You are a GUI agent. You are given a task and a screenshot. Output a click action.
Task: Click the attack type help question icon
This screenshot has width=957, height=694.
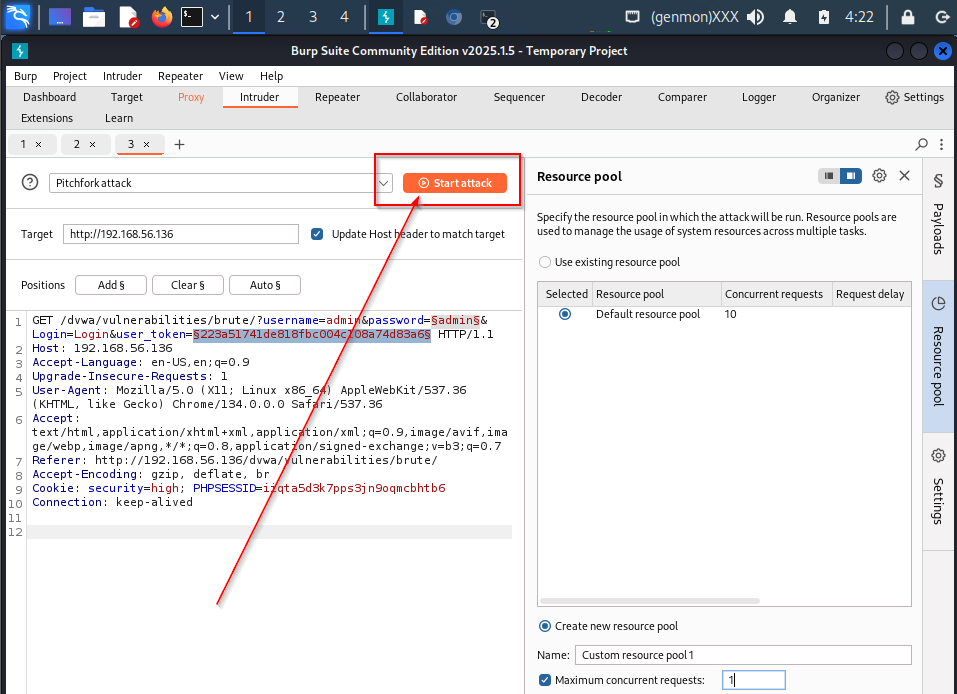tap(30, 183)
